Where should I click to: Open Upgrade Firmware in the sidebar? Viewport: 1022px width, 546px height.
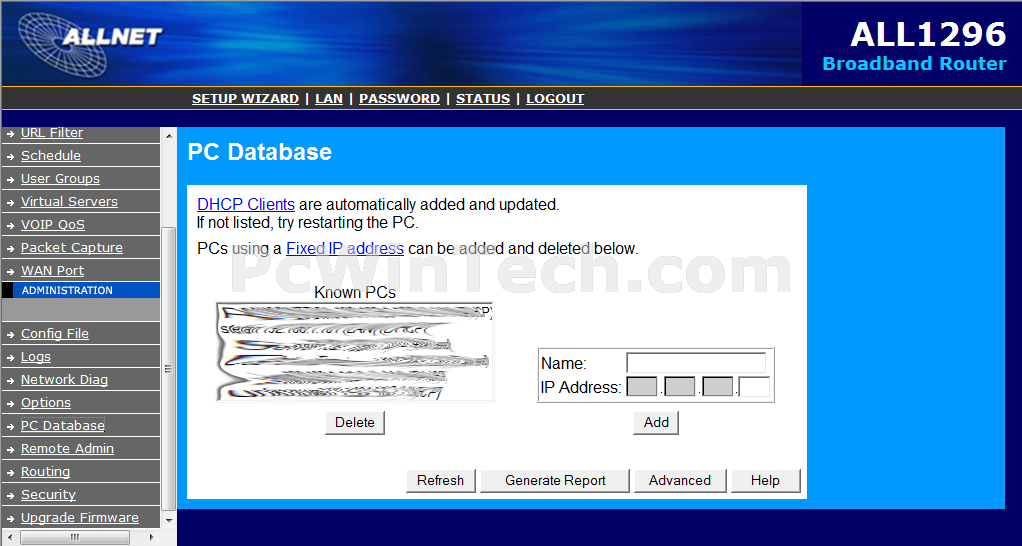pos(80,517)
